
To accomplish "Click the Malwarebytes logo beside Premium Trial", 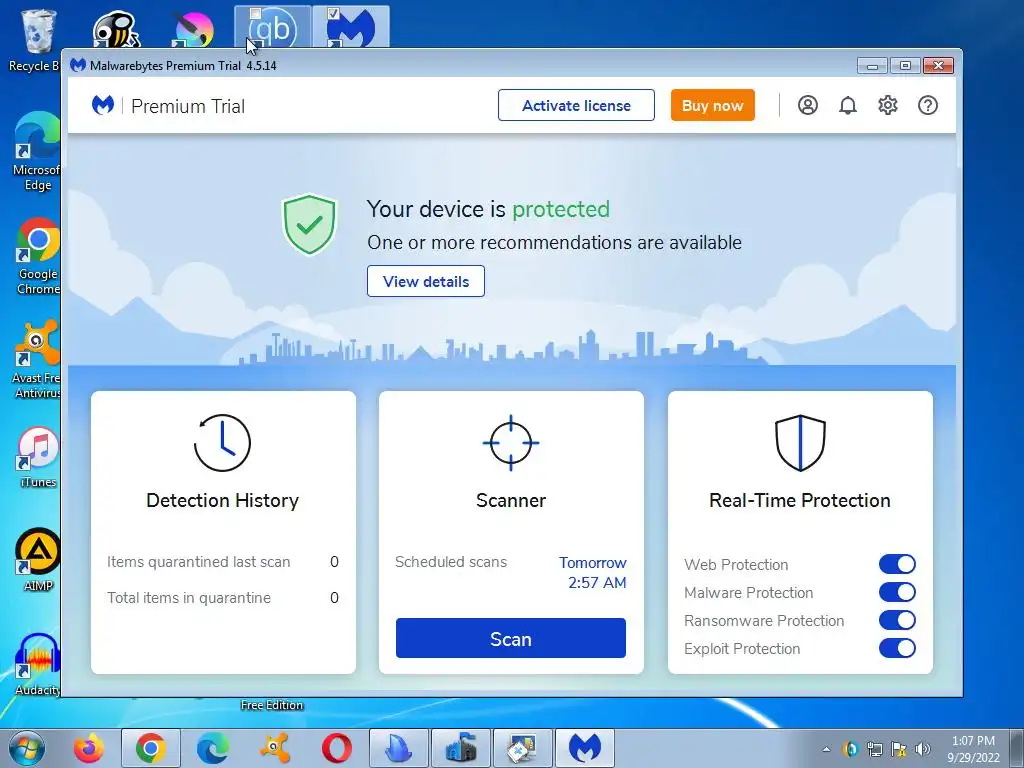I will pyautogui.click(x=103, y=105).
